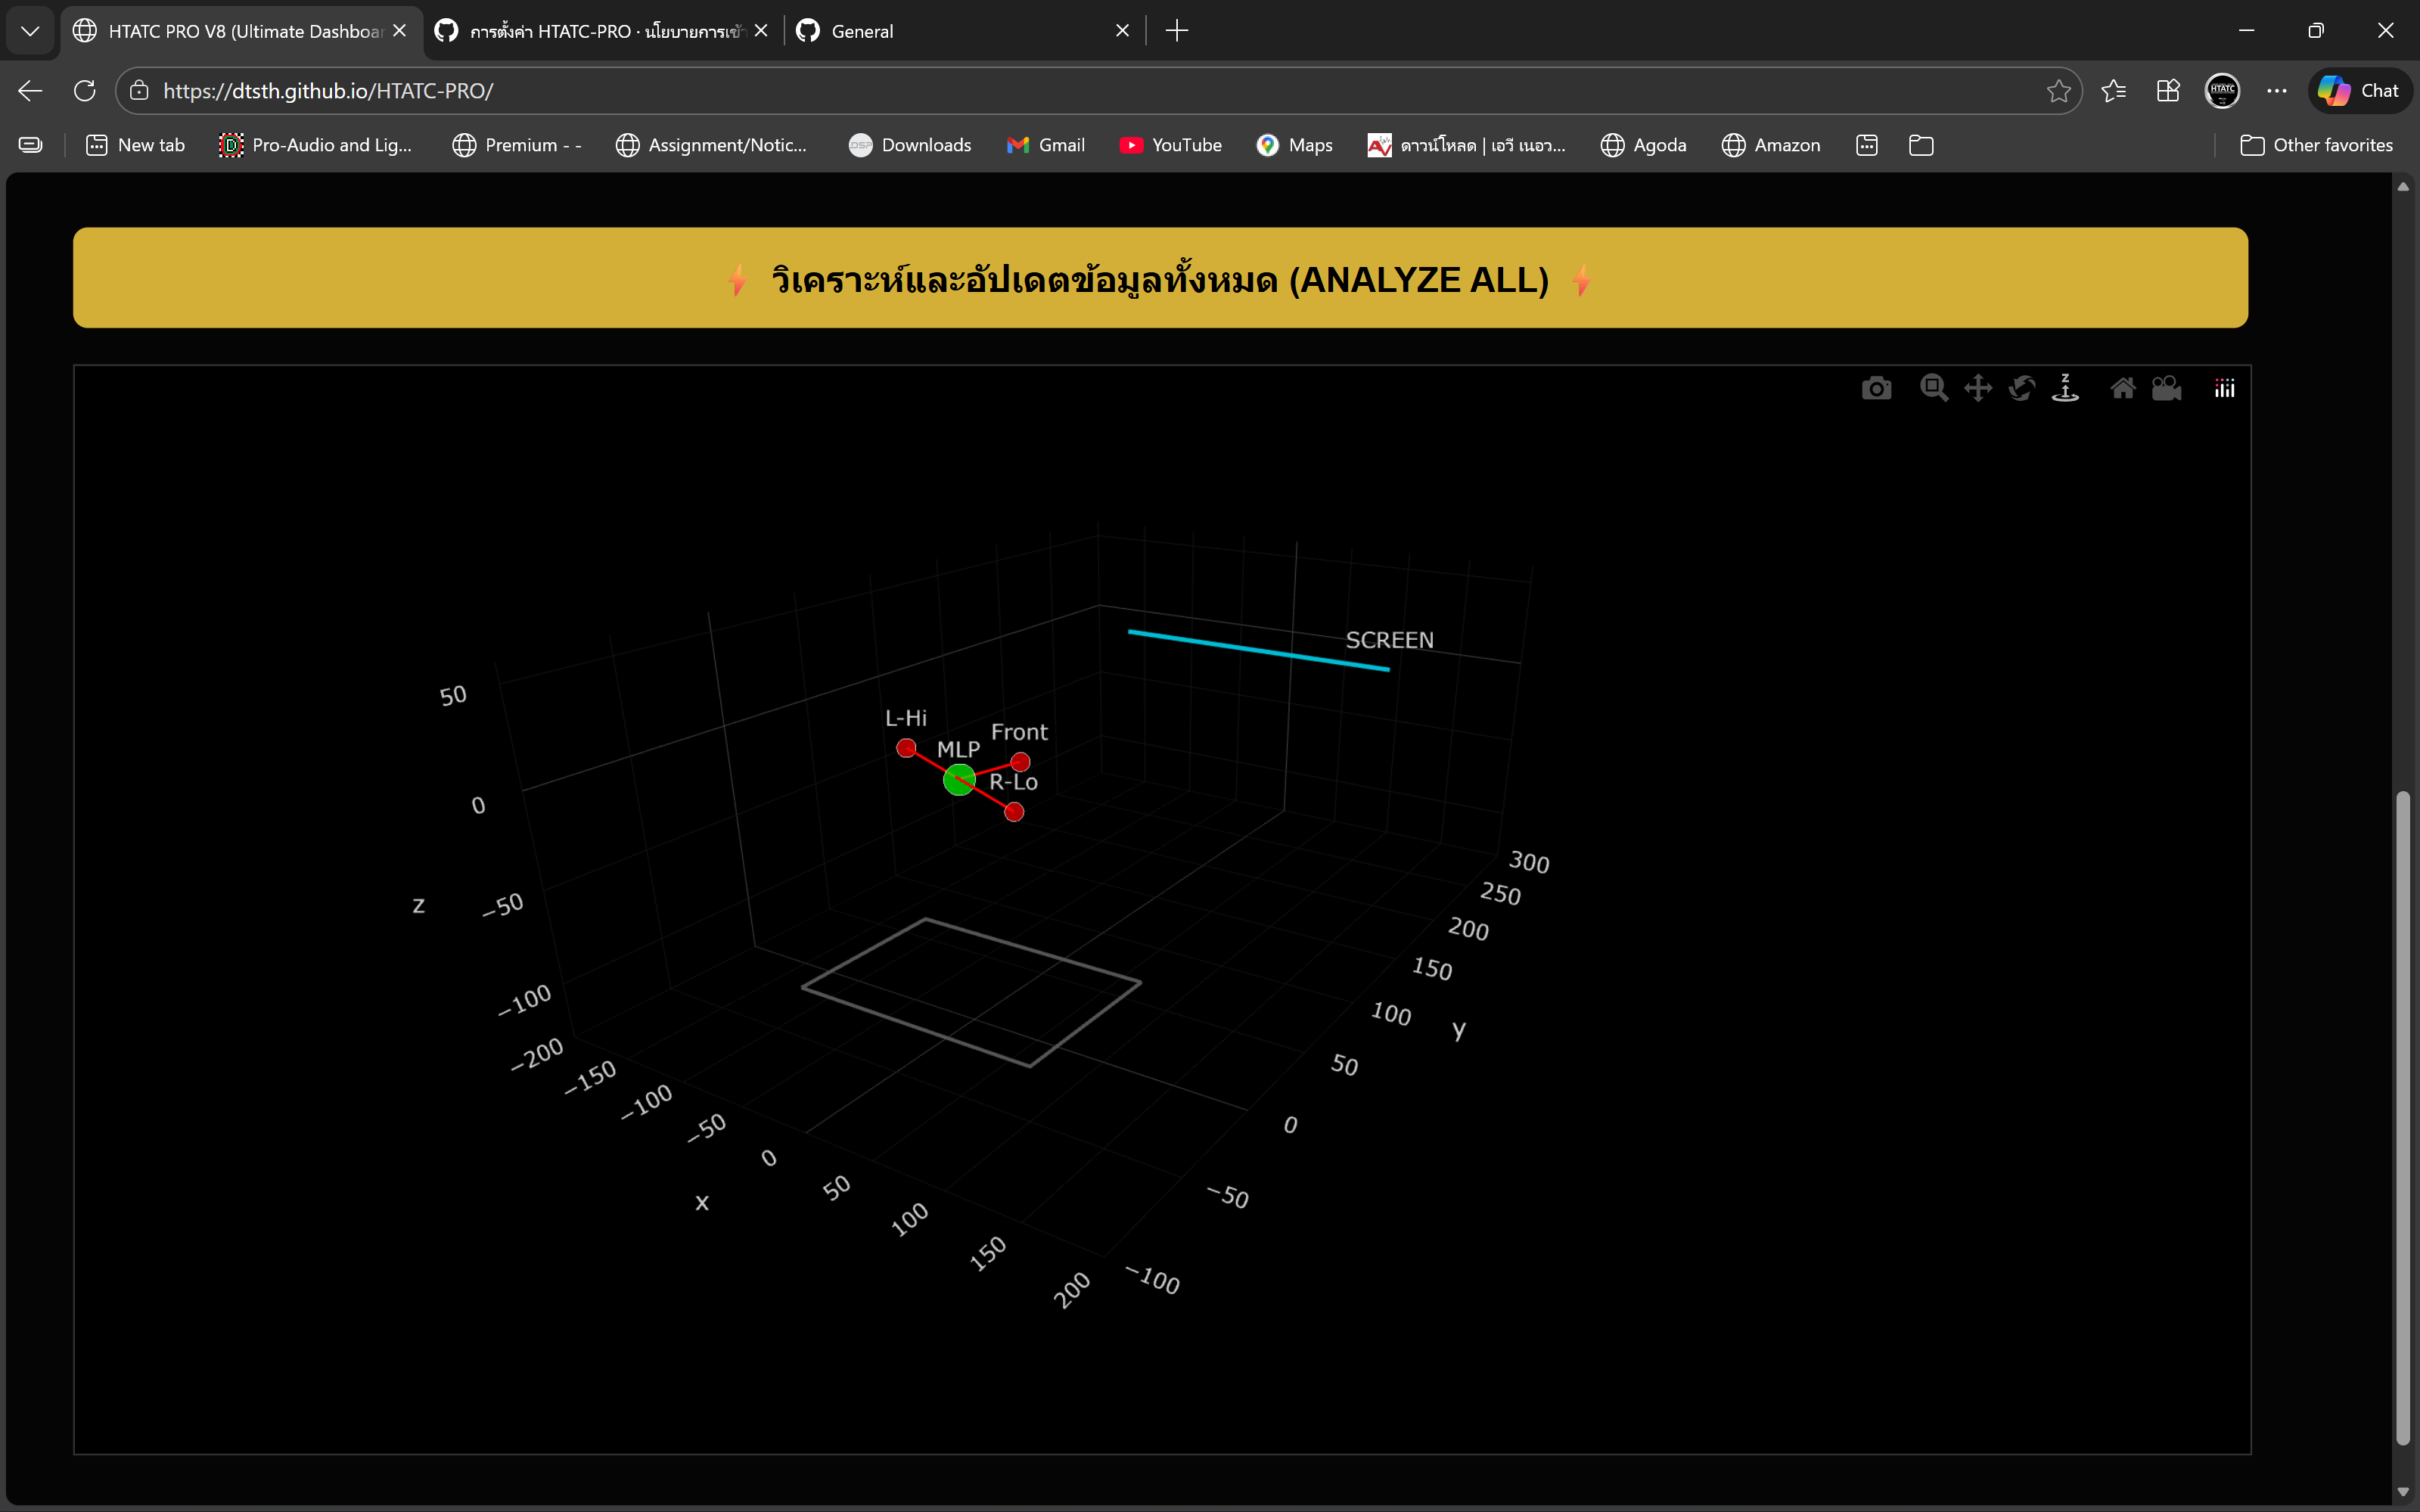Open the Favorites list icon

click(x=2113, y=91)
